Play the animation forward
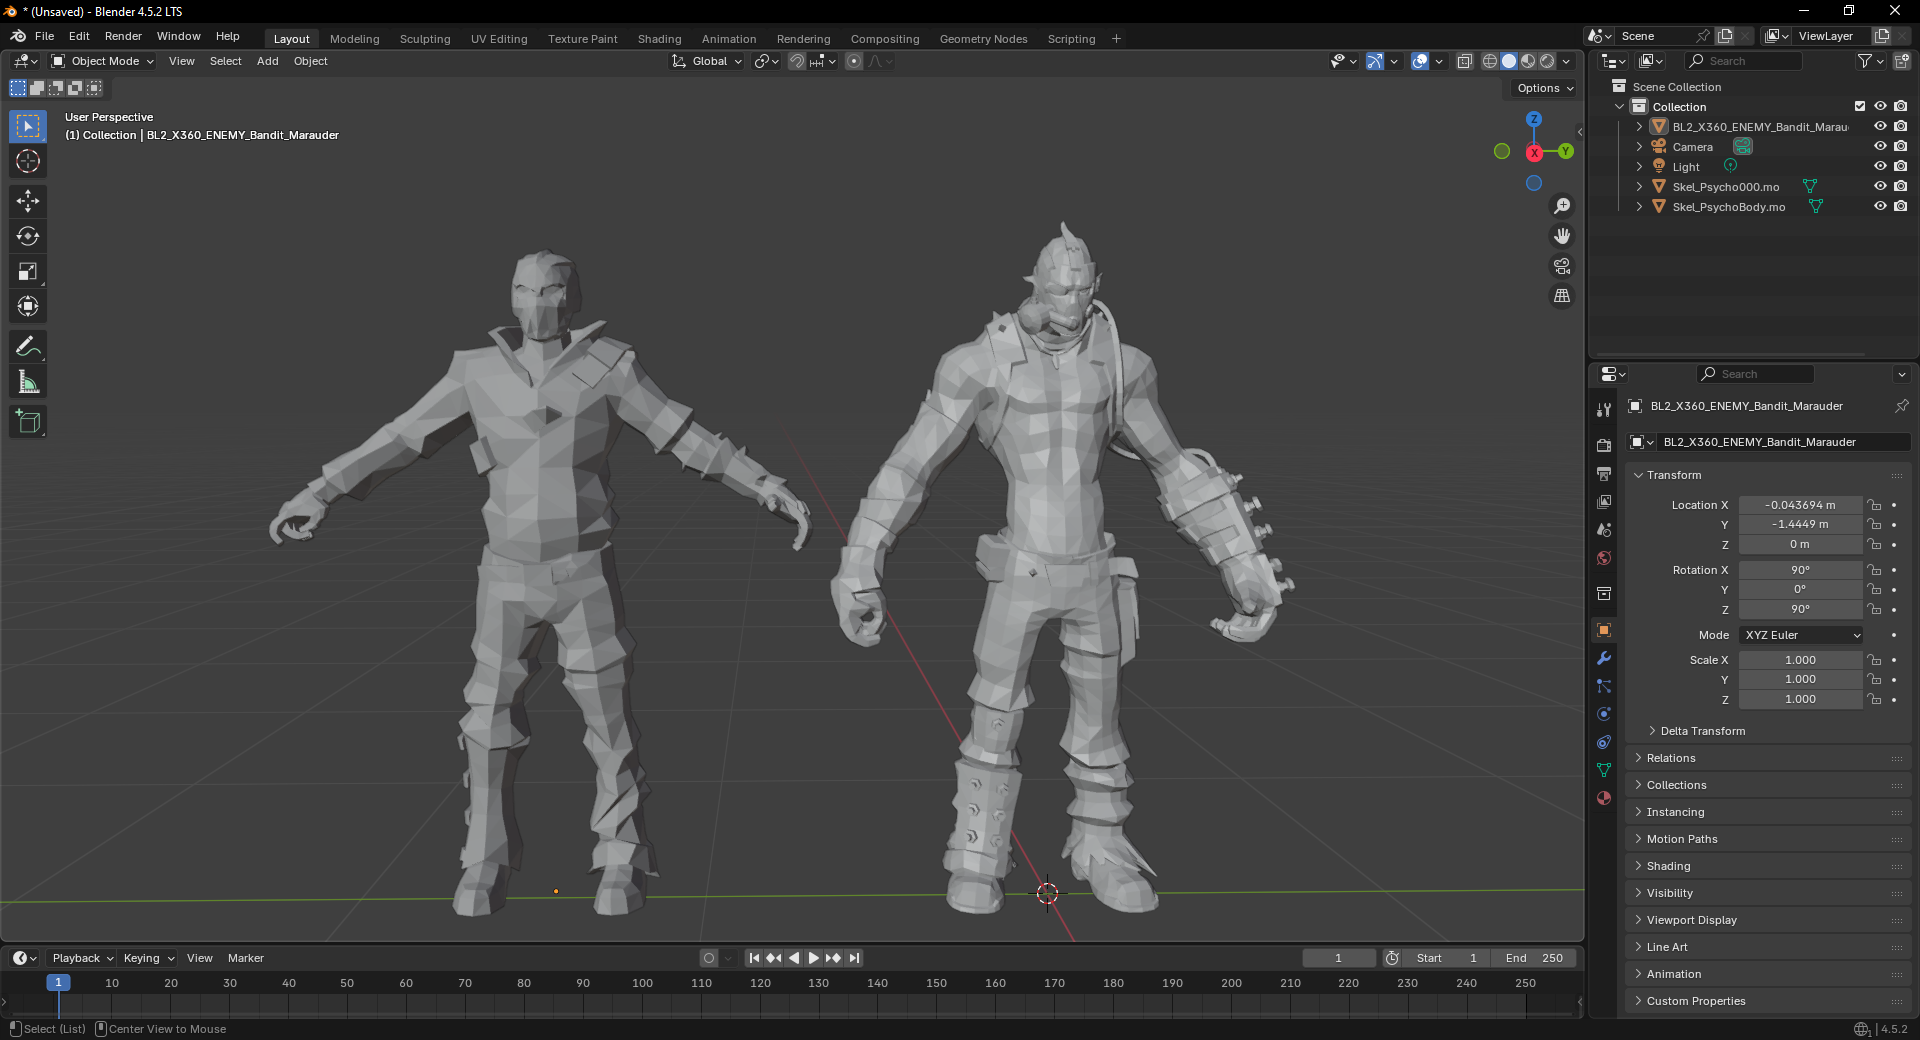1920x1040 pixels. tap(813, 958)
